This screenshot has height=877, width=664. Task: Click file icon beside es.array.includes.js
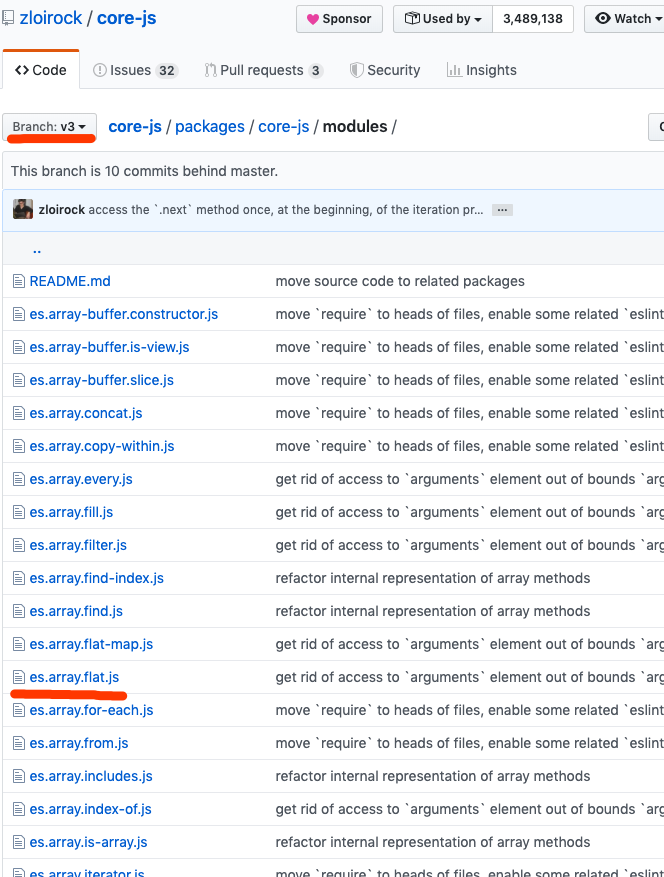pyautogui.click(x=18, y=776)
